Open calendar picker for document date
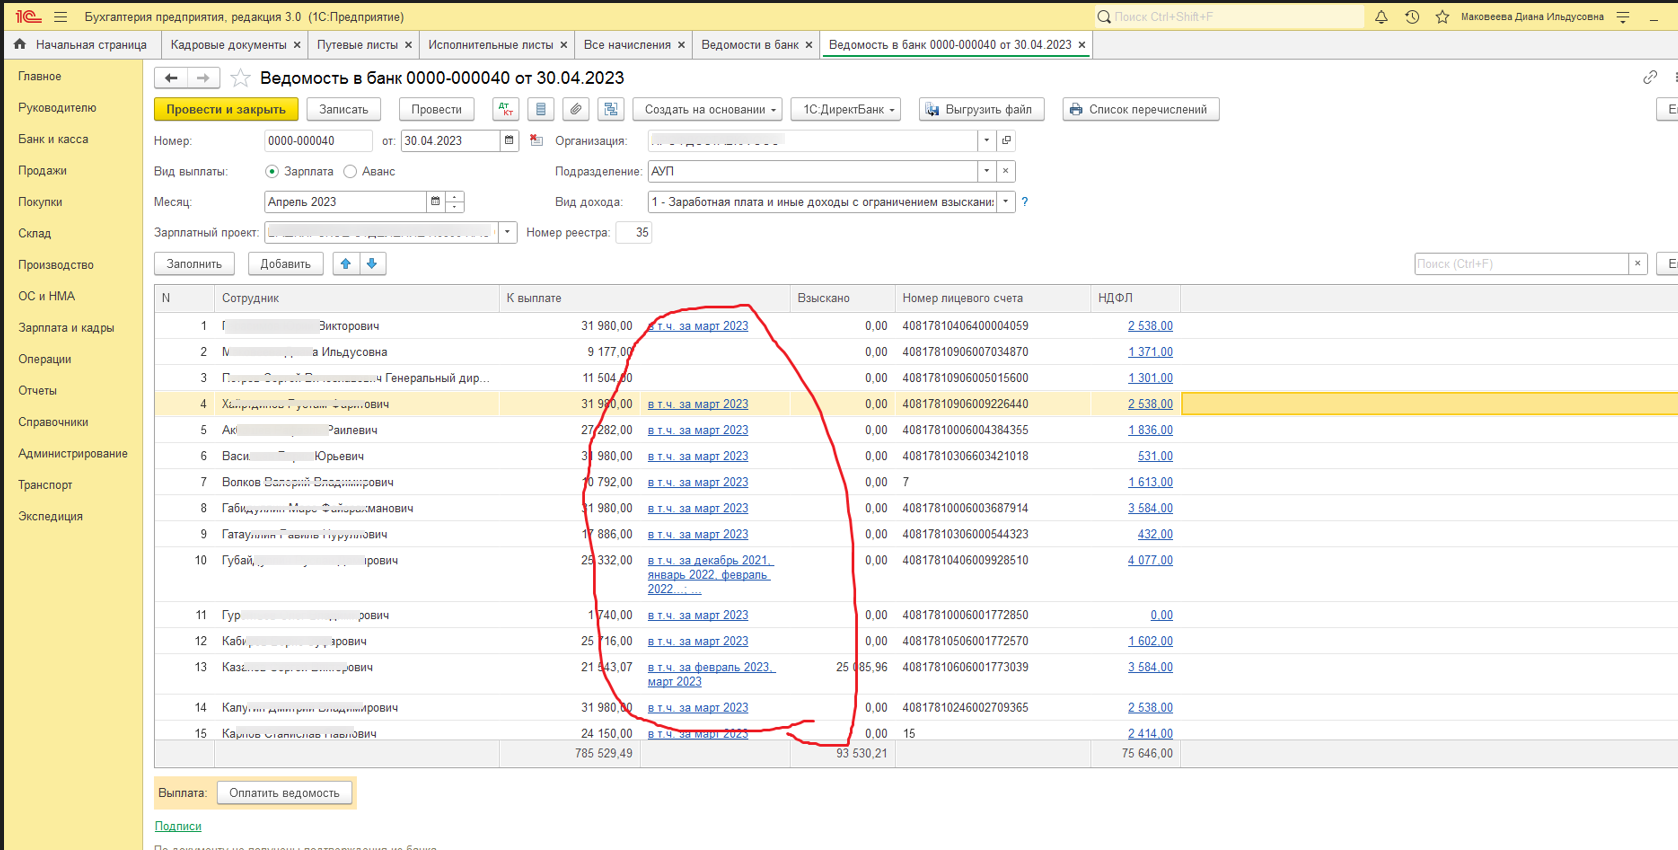This screenshot has height=850, width=1678. pyautogui.click(x=509, y=141)
